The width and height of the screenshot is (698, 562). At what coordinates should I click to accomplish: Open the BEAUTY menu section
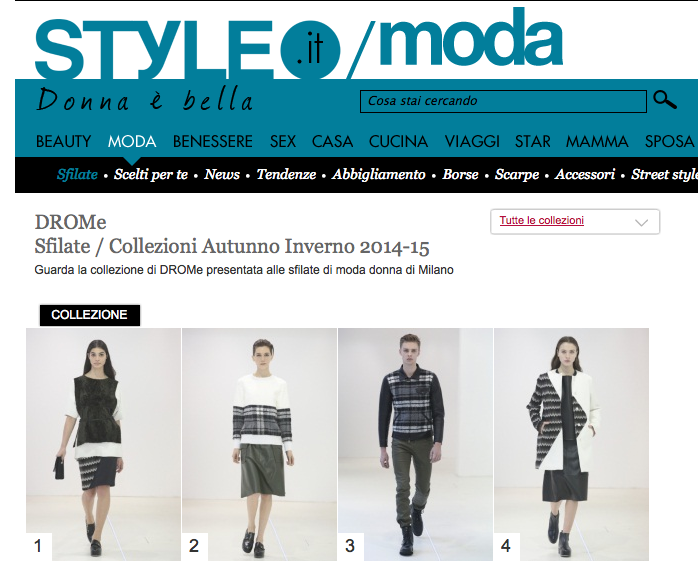click(64, 142)
